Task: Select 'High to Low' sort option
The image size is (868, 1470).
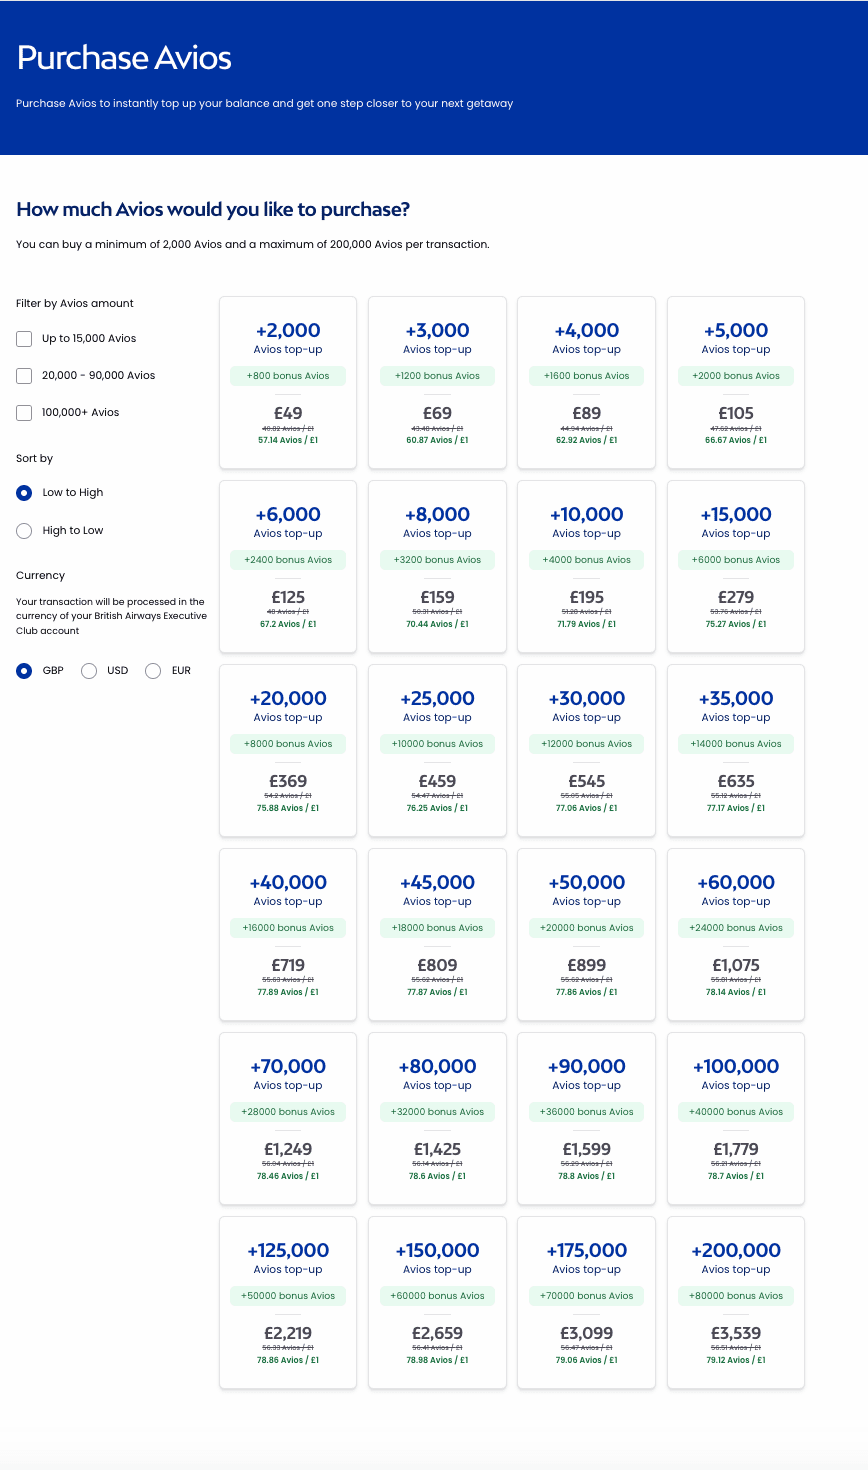Action: pyautogui.click(x=24, y=531)
